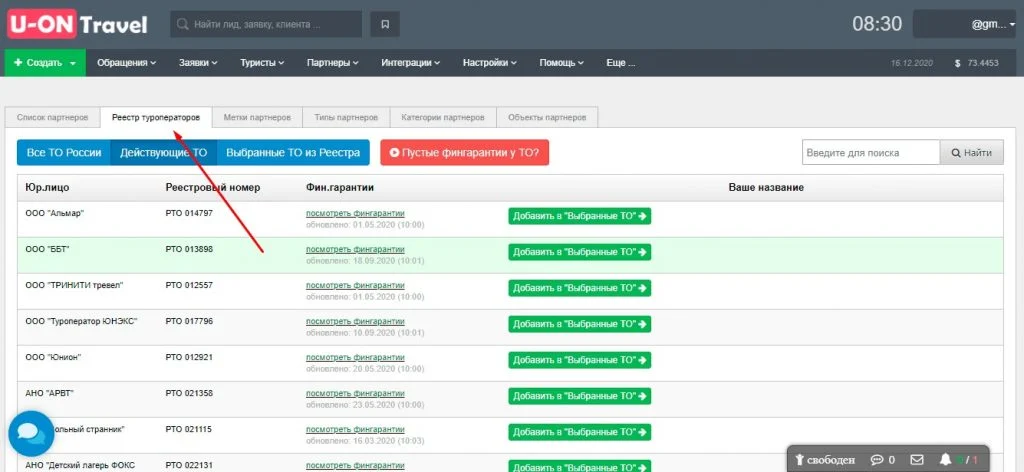Click the 'Введите для поиска' field
Screen dimensions: 1024x472
871,153
